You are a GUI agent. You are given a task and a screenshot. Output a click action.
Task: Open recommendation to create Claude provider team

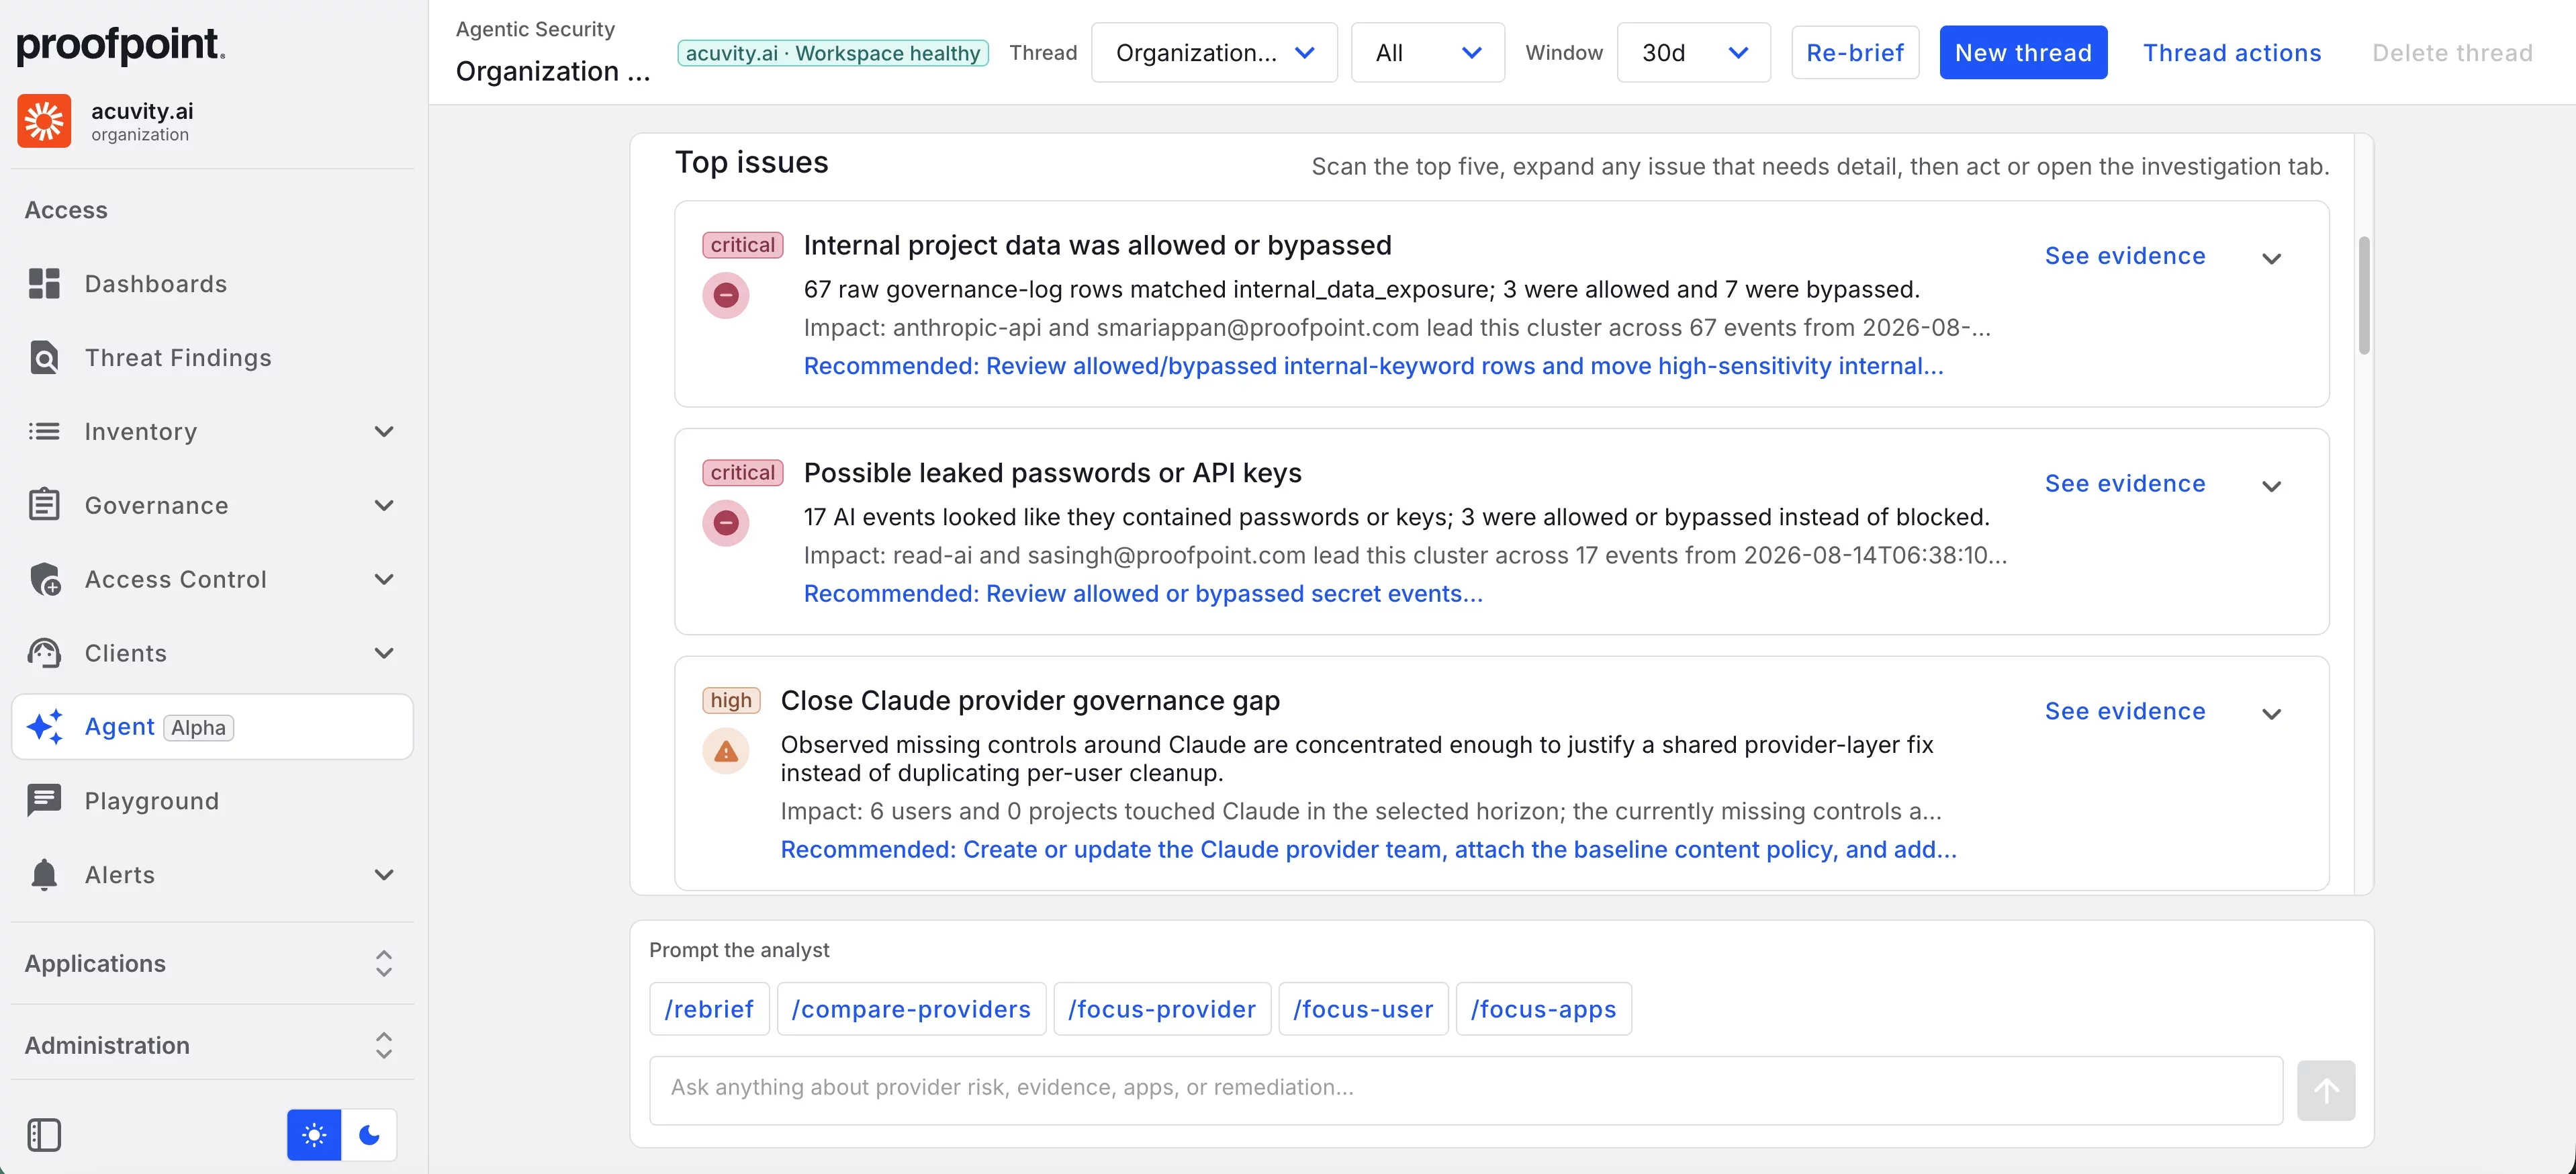coord(1368,850)
